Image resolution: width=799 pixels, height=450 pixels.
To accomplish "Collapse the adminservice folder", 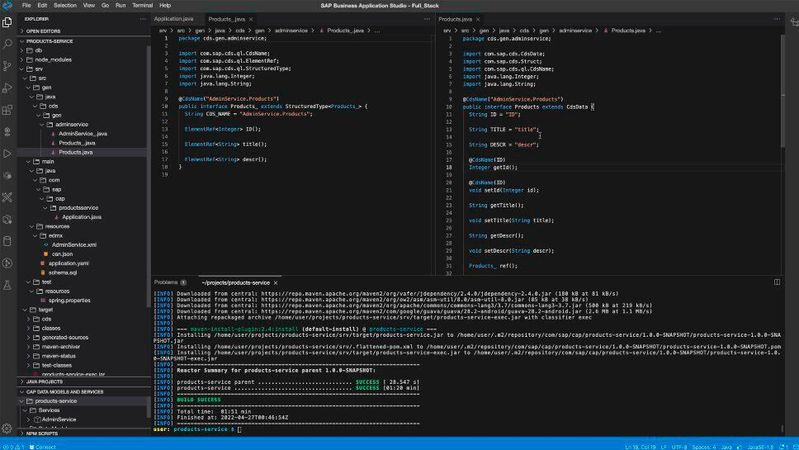I will 71,124.
